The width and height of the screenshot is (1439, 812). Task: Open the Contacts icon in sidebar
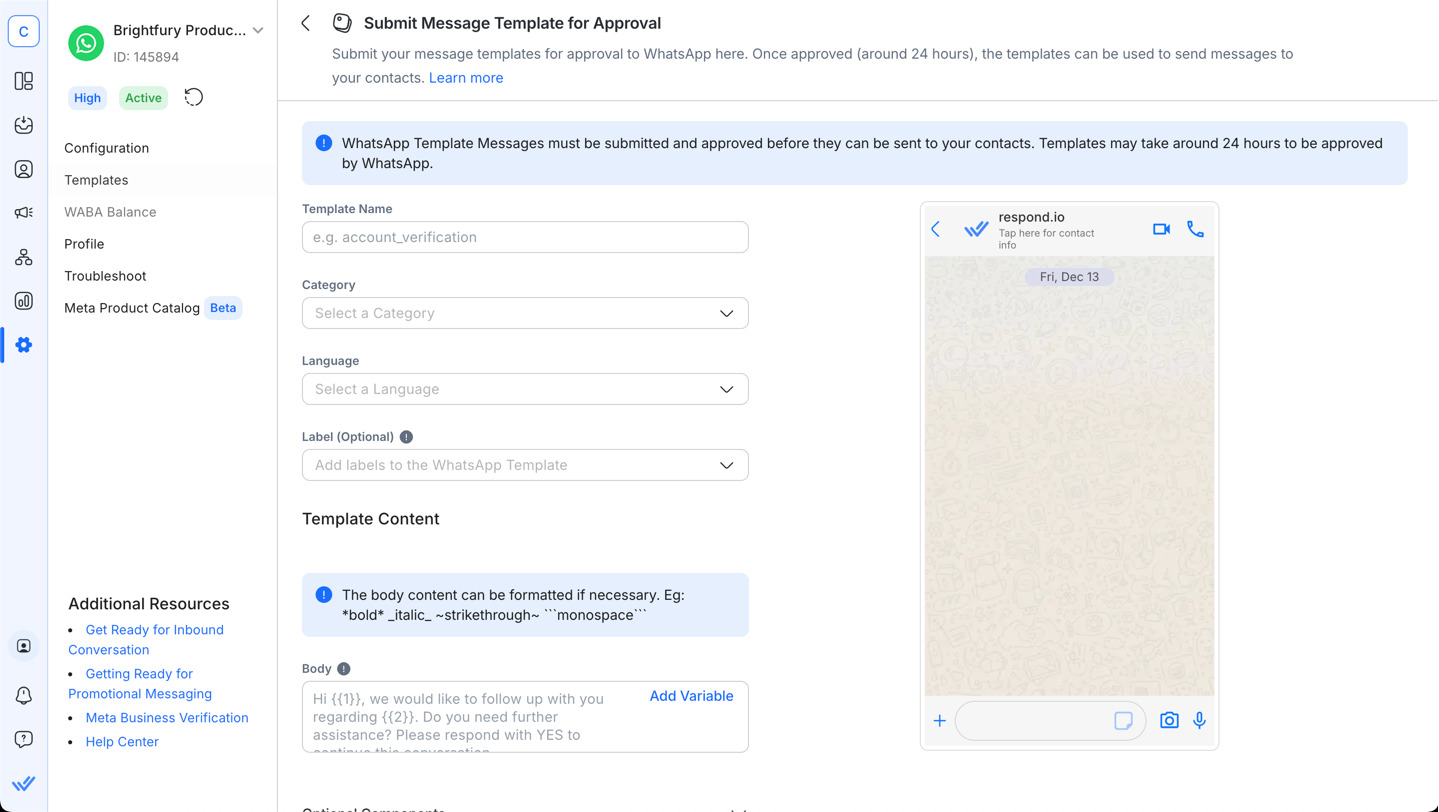24,169
